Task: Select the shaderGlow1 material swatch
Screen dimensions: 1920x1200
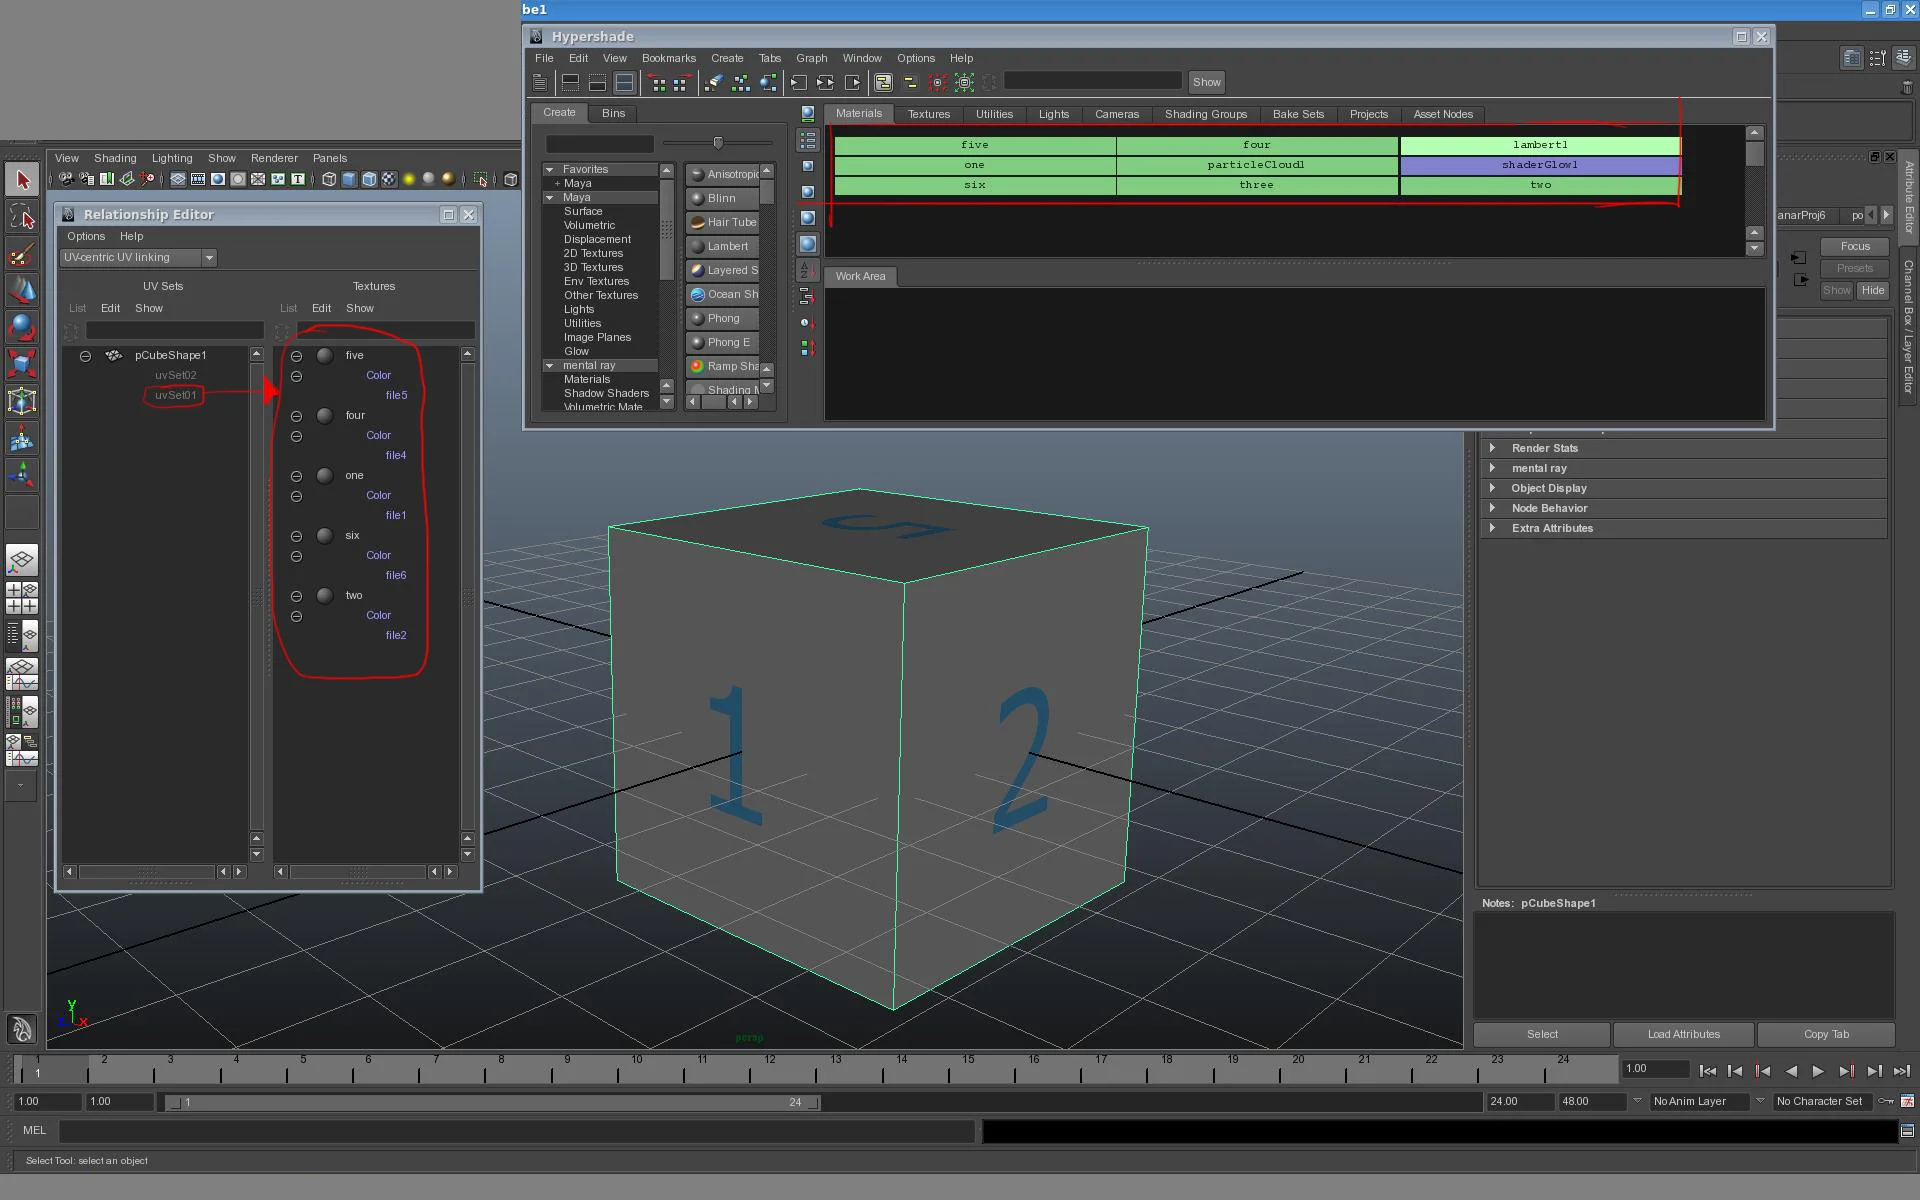Action: (x=1540, y=165)
